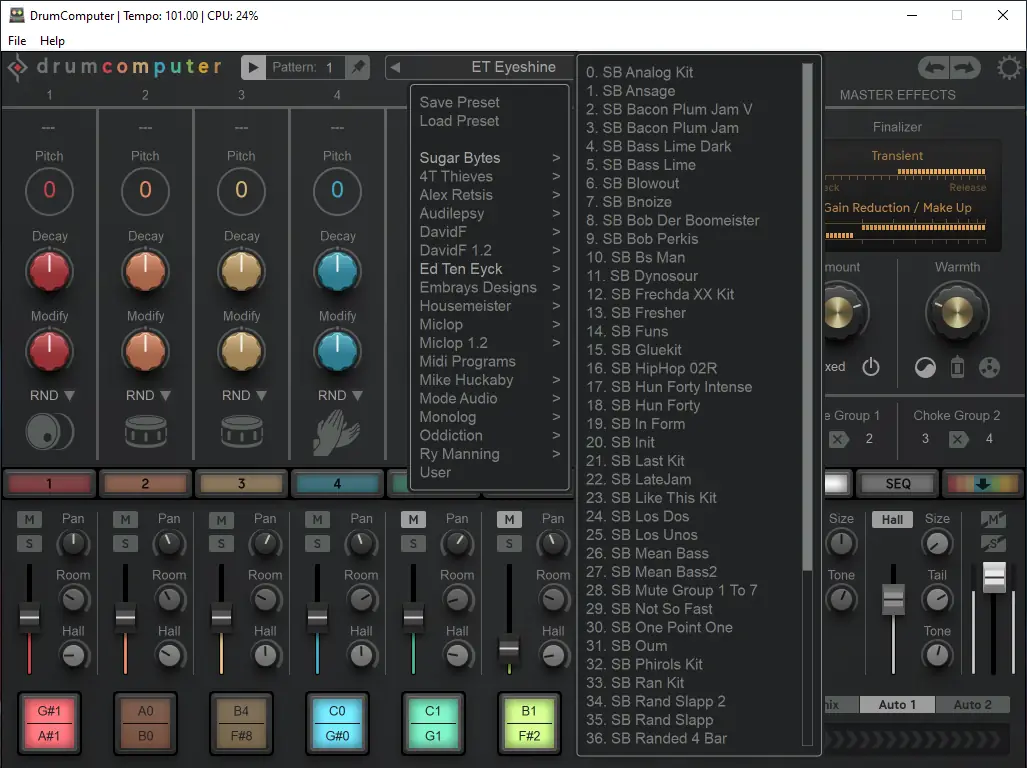
Task: Switch to the Auto 1 tab
Action: coord(897,704)
